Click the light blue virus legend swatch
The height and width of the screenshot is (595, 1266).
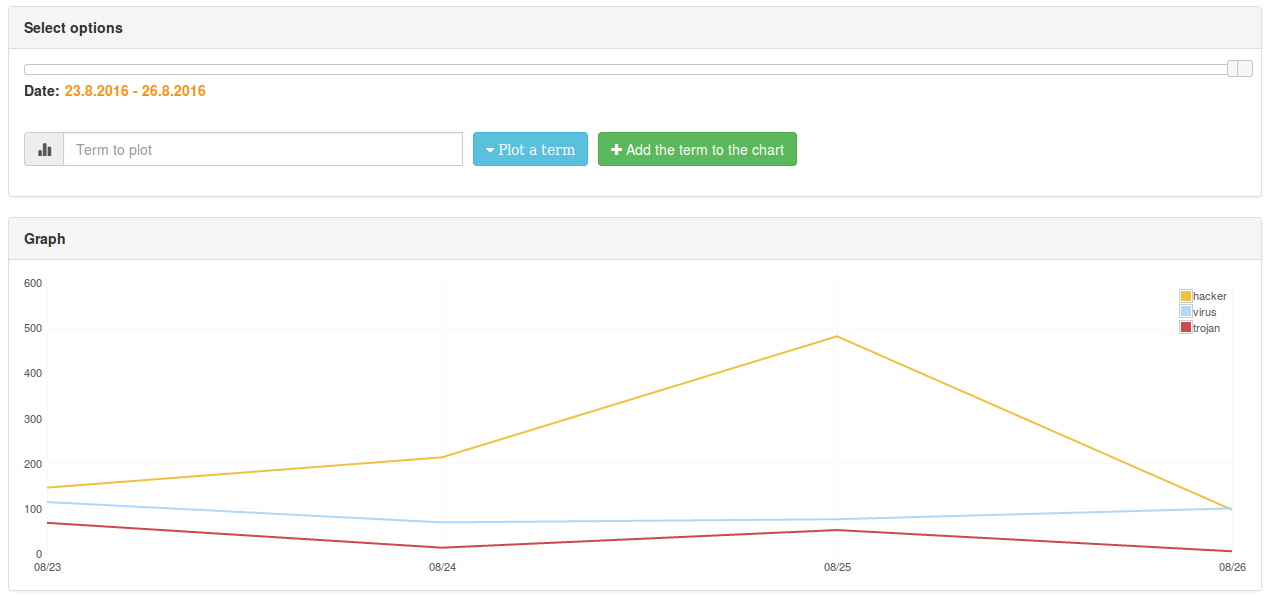point(1186,312)
